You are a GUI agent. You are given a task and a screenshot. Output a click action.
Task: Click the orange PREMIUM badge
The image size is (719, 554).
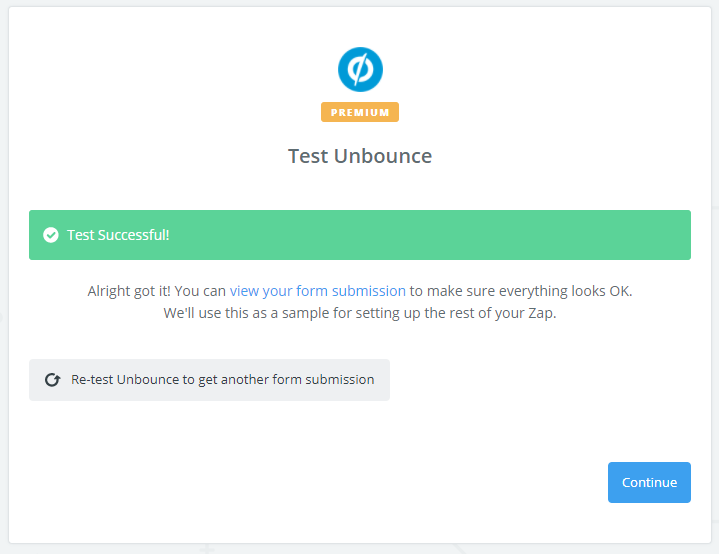360,112
